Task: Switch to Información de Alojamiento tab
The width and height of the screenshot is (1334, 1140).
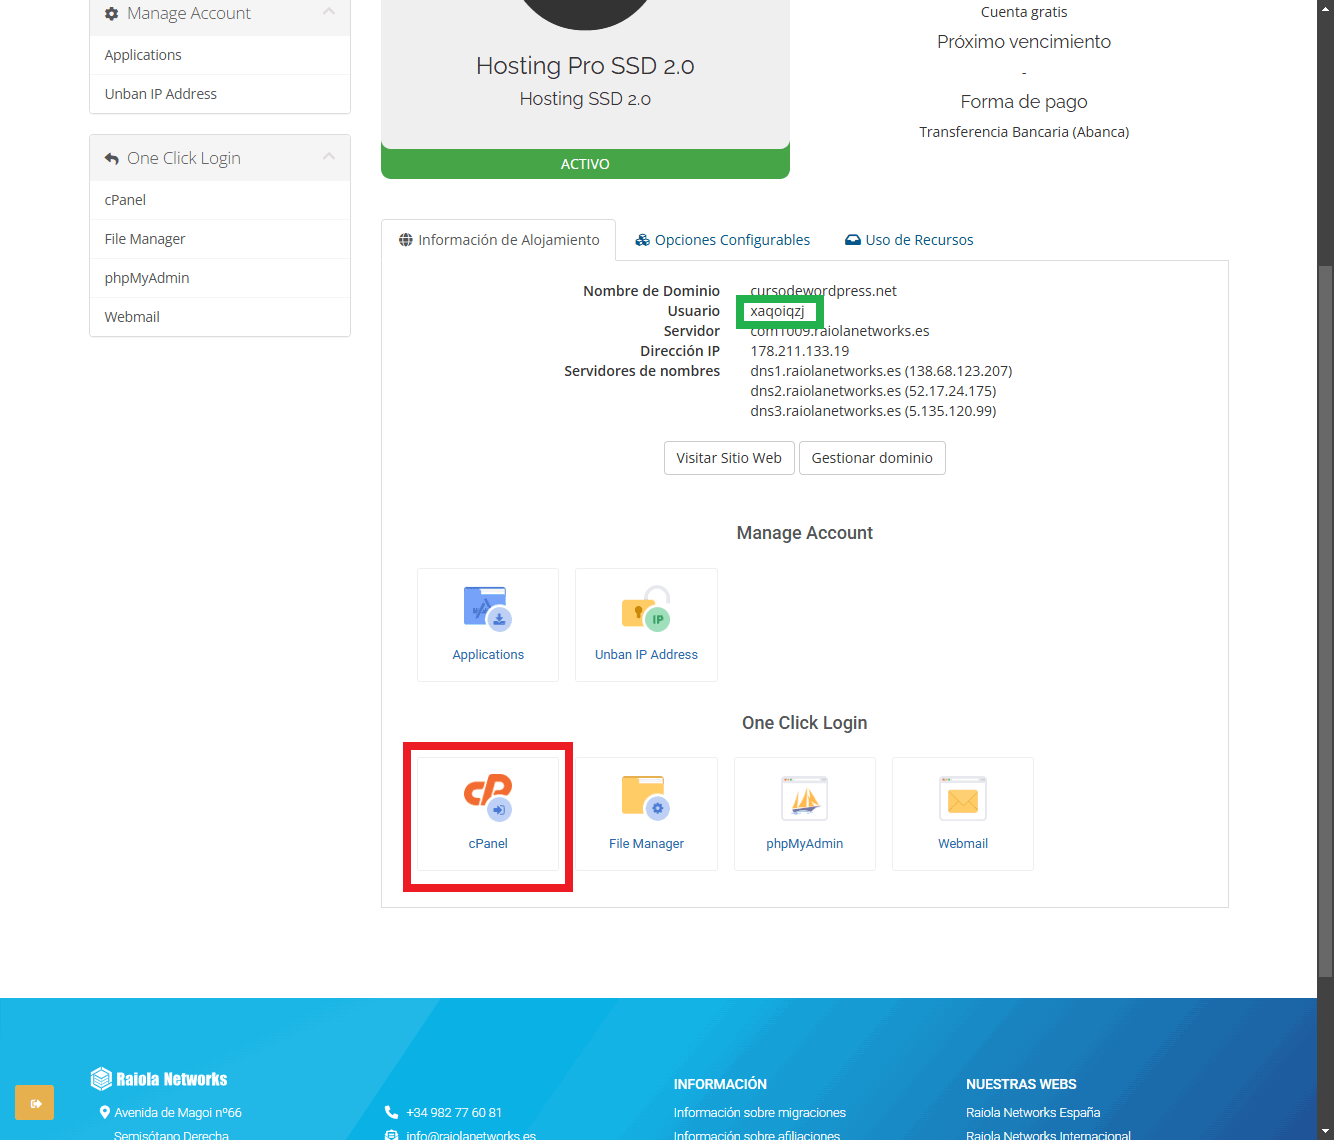Action: point(499,240)
